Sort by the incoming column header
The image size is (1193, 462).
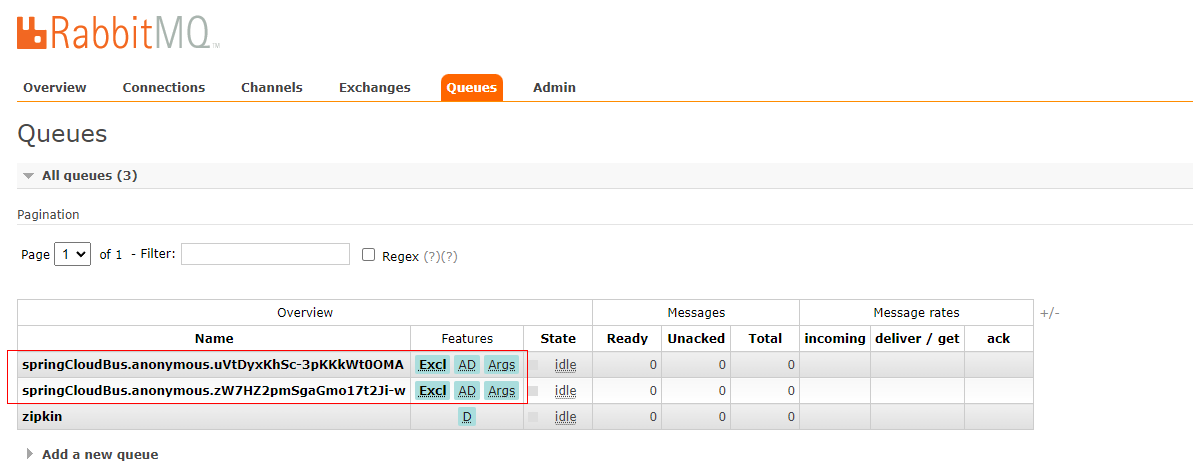tap(835, 339)
